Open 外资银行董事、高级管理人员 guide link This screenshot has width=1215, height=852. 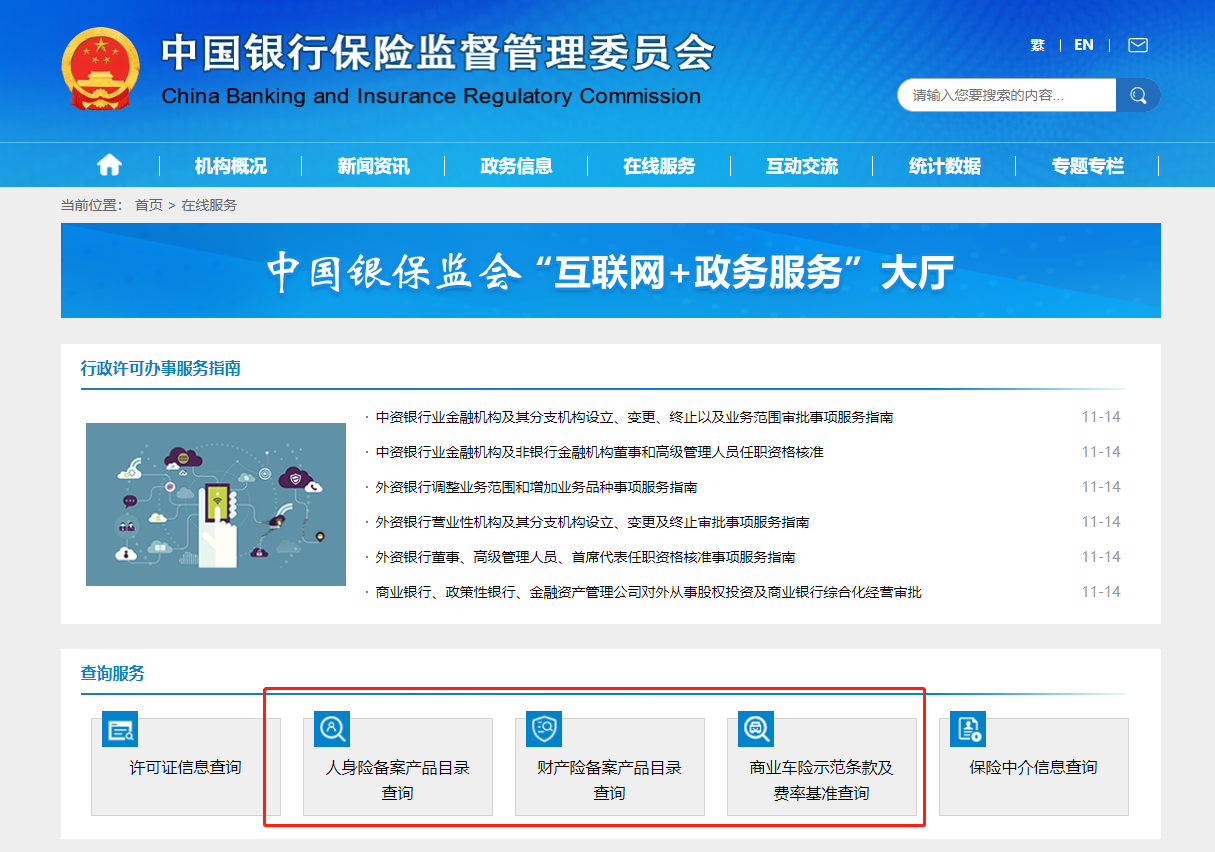[585, 557]
